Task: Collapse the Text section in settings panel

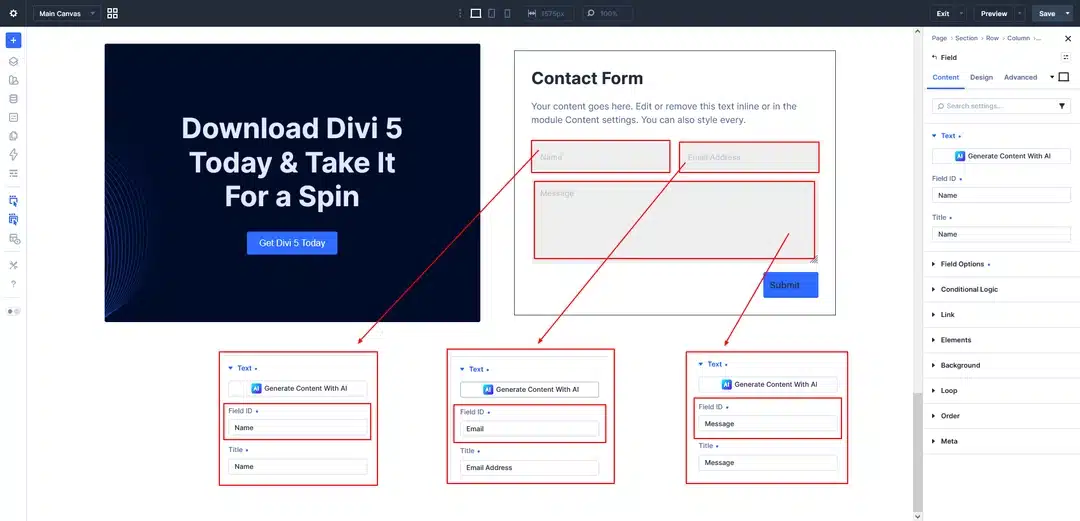Action: click(946, 136)
